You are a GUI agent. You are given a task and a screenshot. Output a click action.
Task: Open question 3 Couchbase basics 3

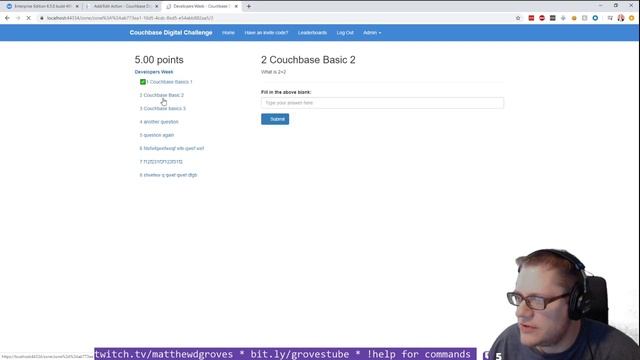pos(162,109)
